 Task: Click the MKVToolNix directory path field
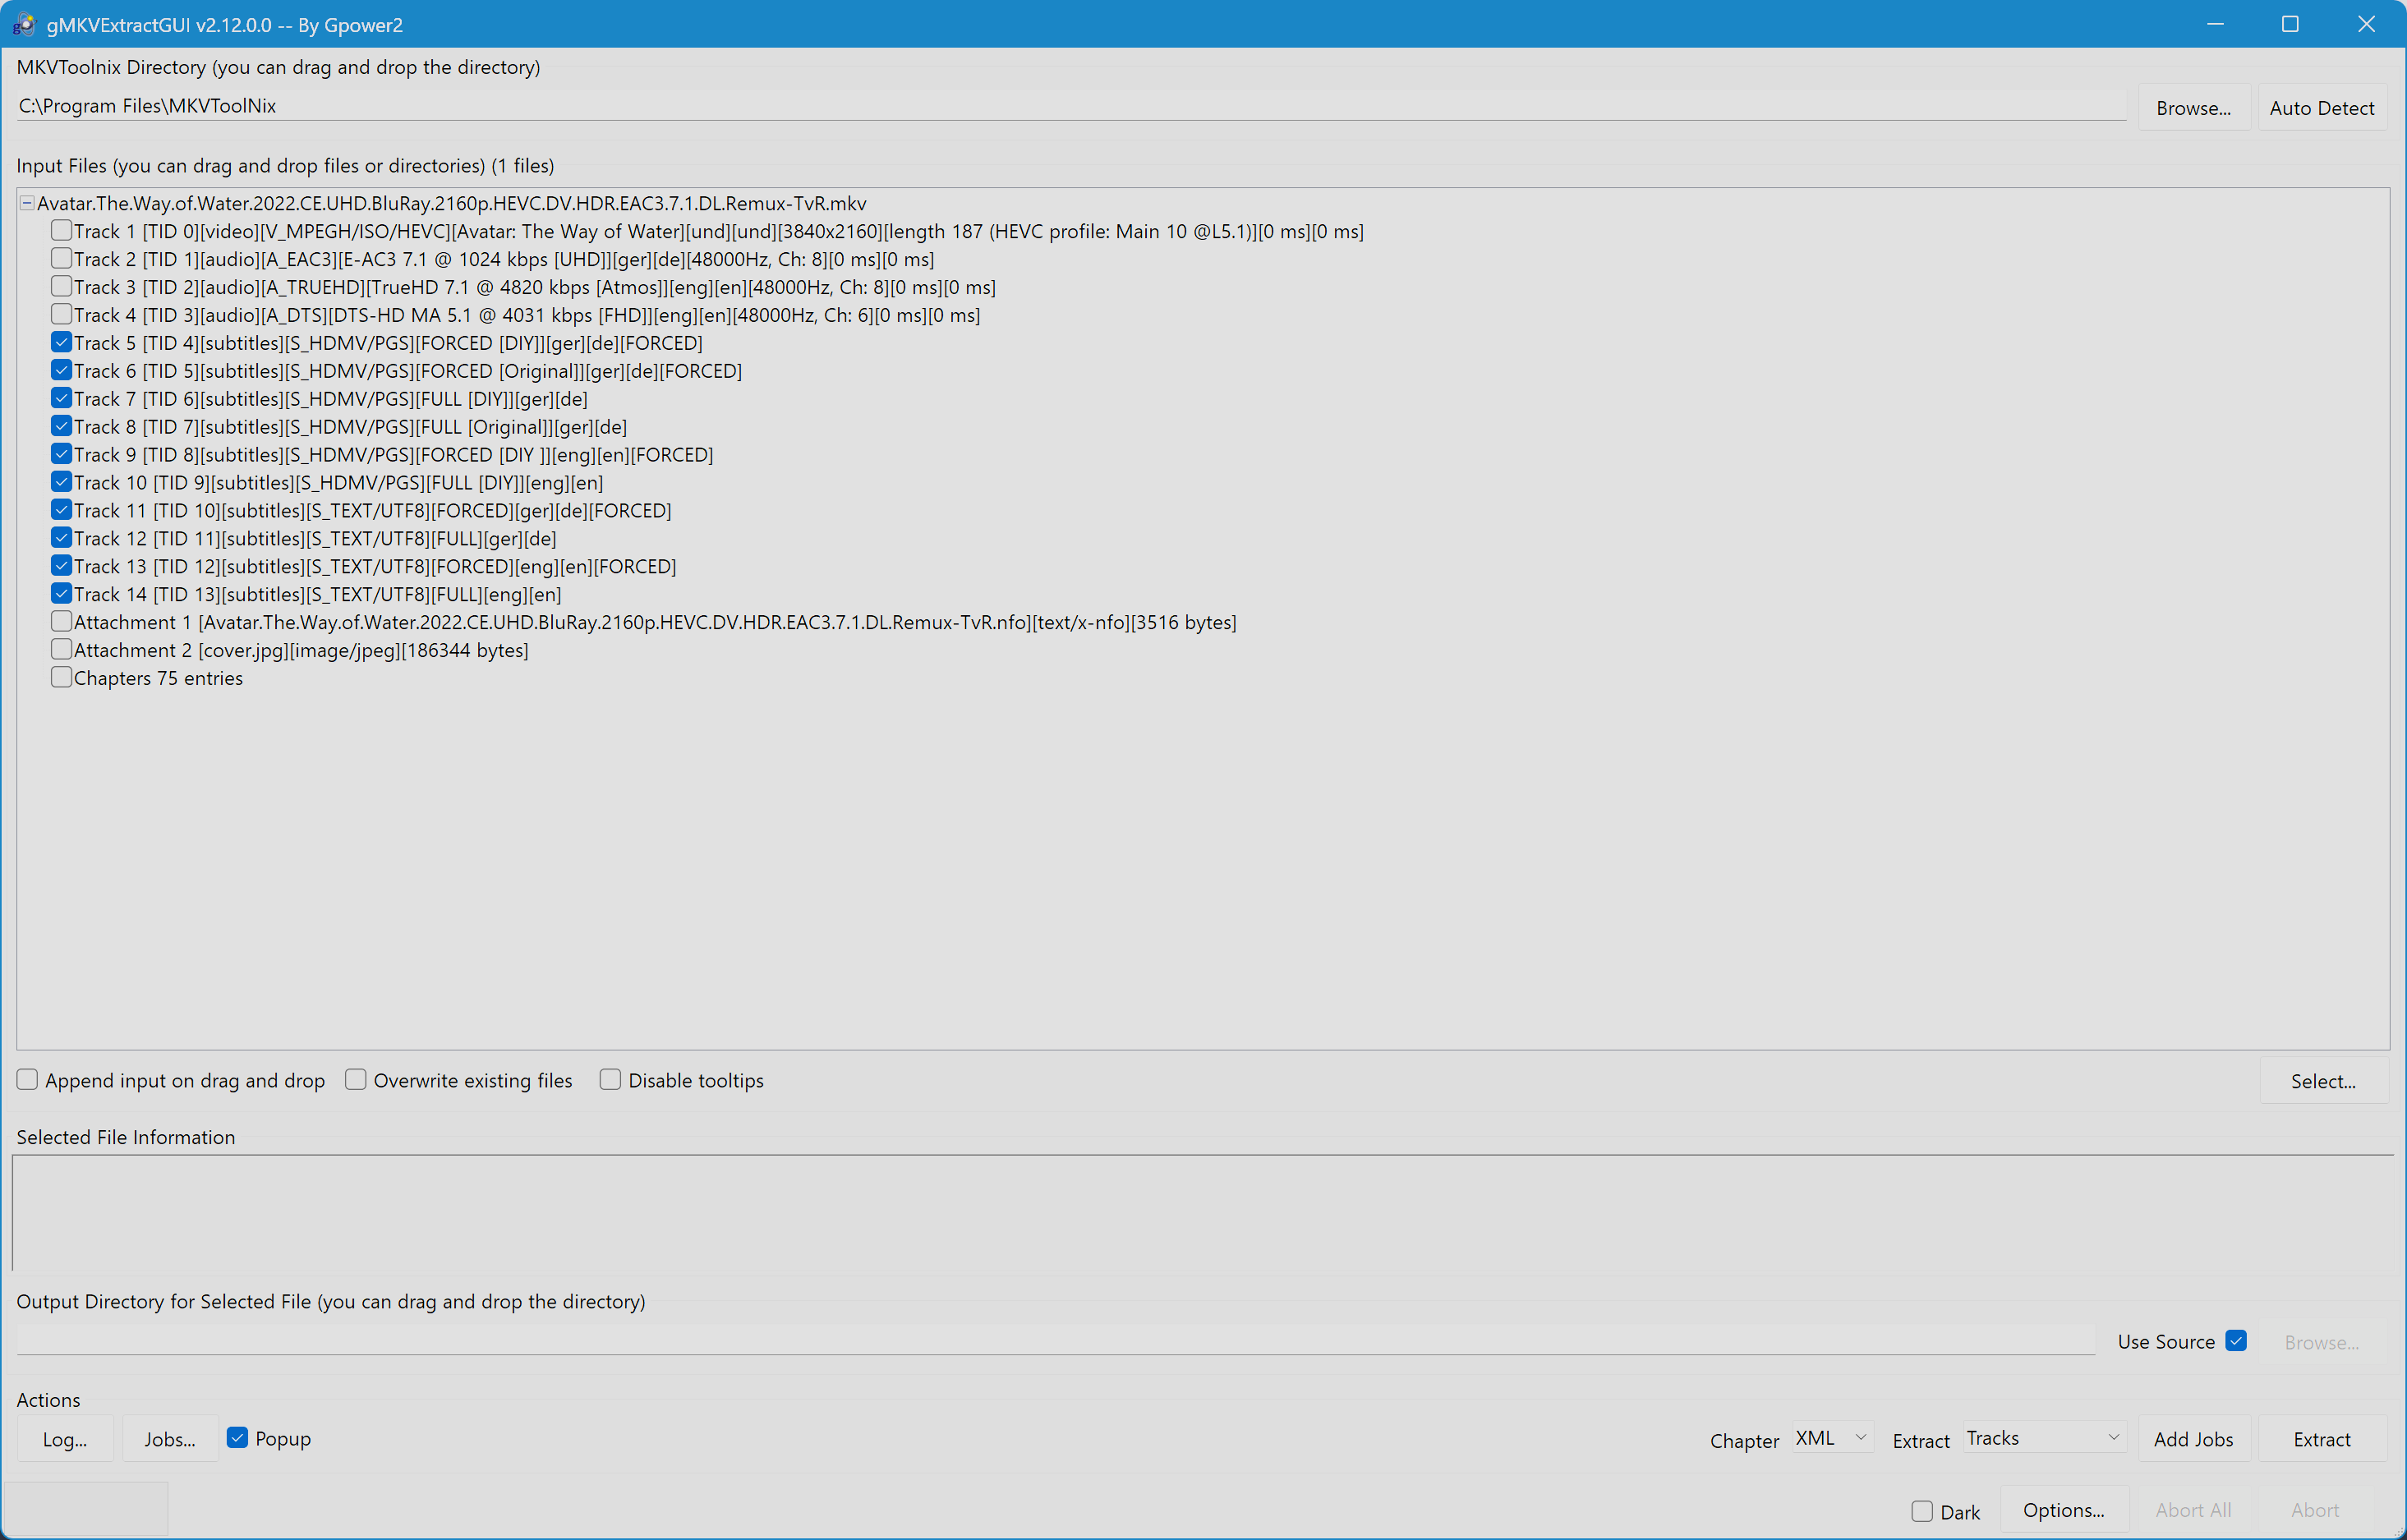coord(1070,106)
